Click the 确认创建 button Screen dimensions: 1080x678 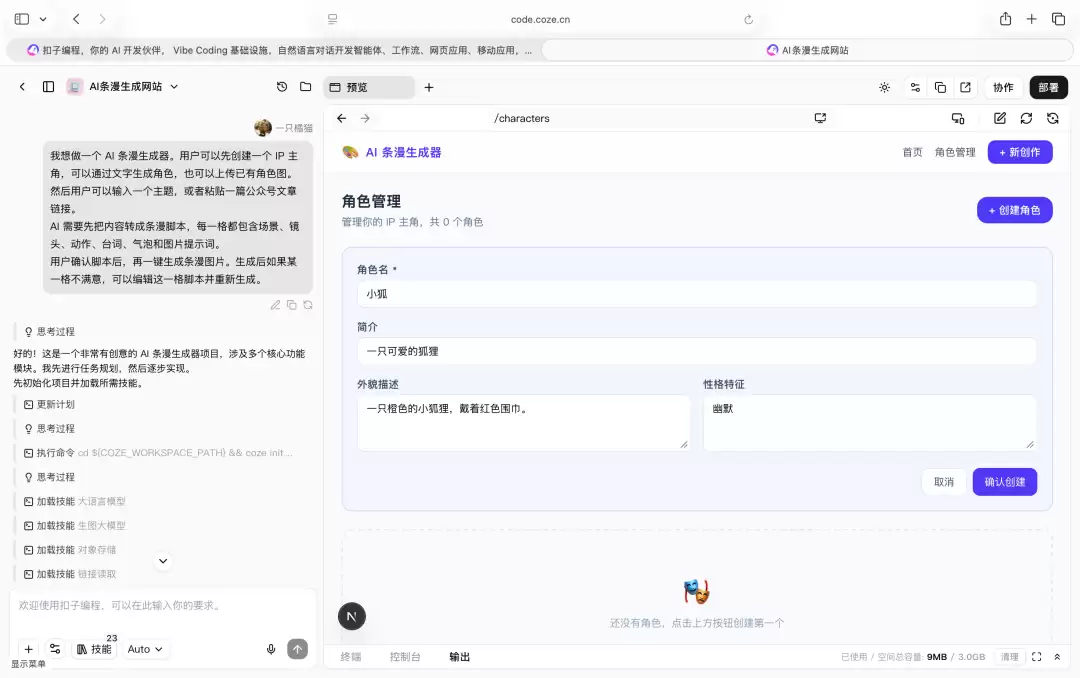(1005, 482)
